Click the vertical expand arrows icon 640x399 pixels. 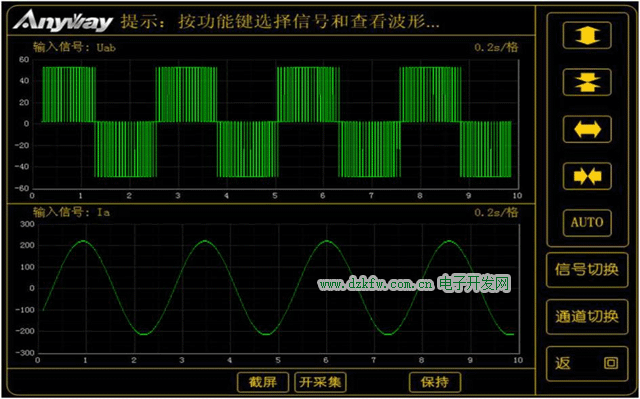(x=587, y=35)
